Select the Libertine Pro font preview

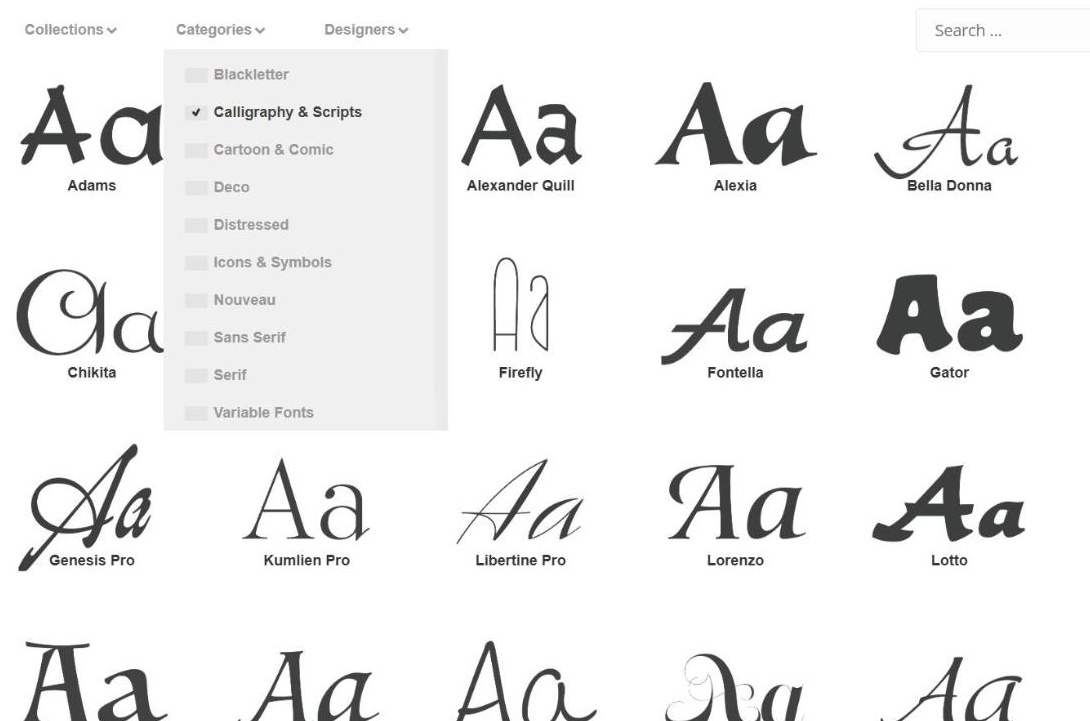tap(520, 501)
